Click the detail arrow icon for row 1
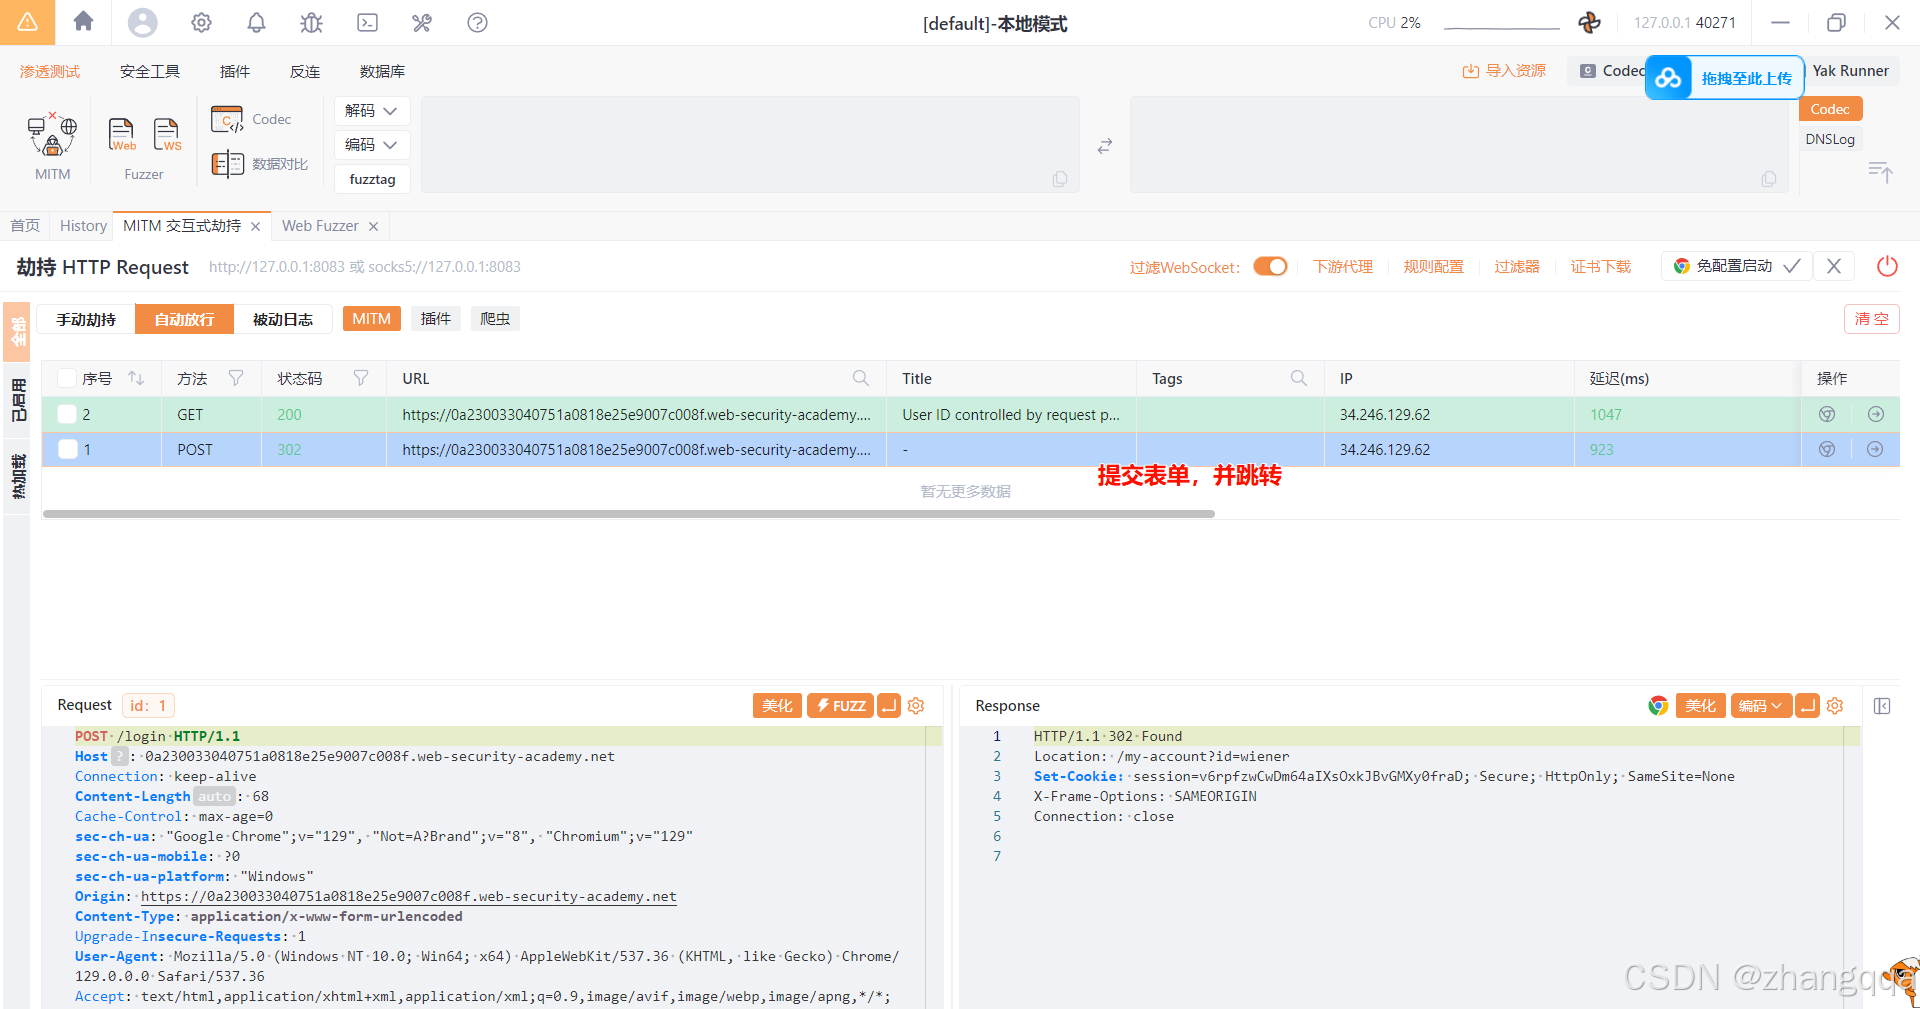 (1875, 449)
